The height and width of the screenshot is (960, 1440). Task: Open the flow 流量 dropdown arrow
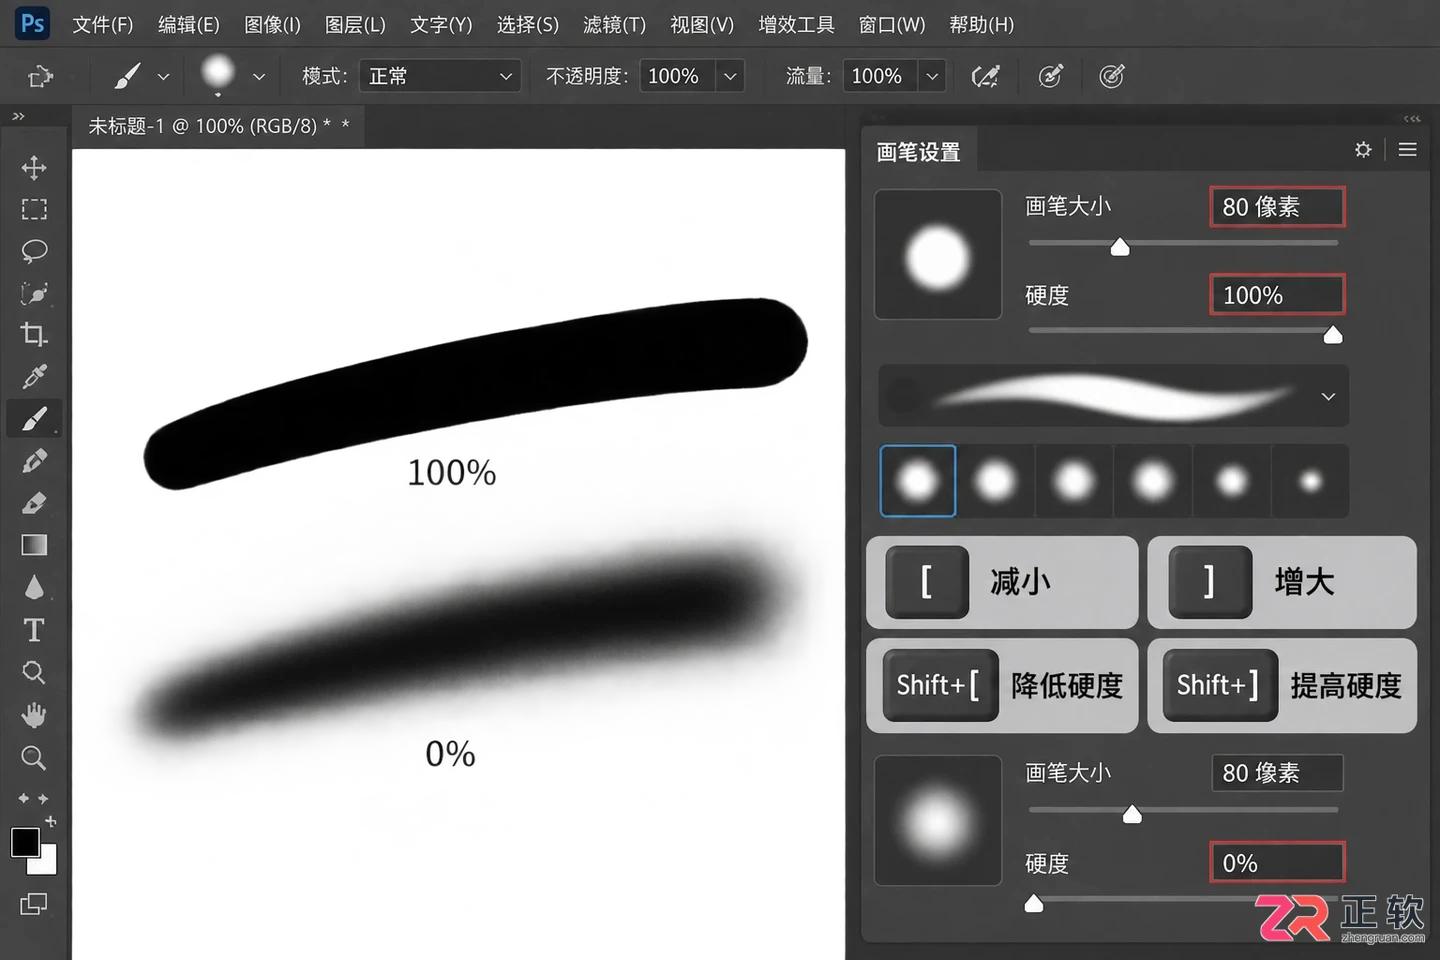click(932, 76)
